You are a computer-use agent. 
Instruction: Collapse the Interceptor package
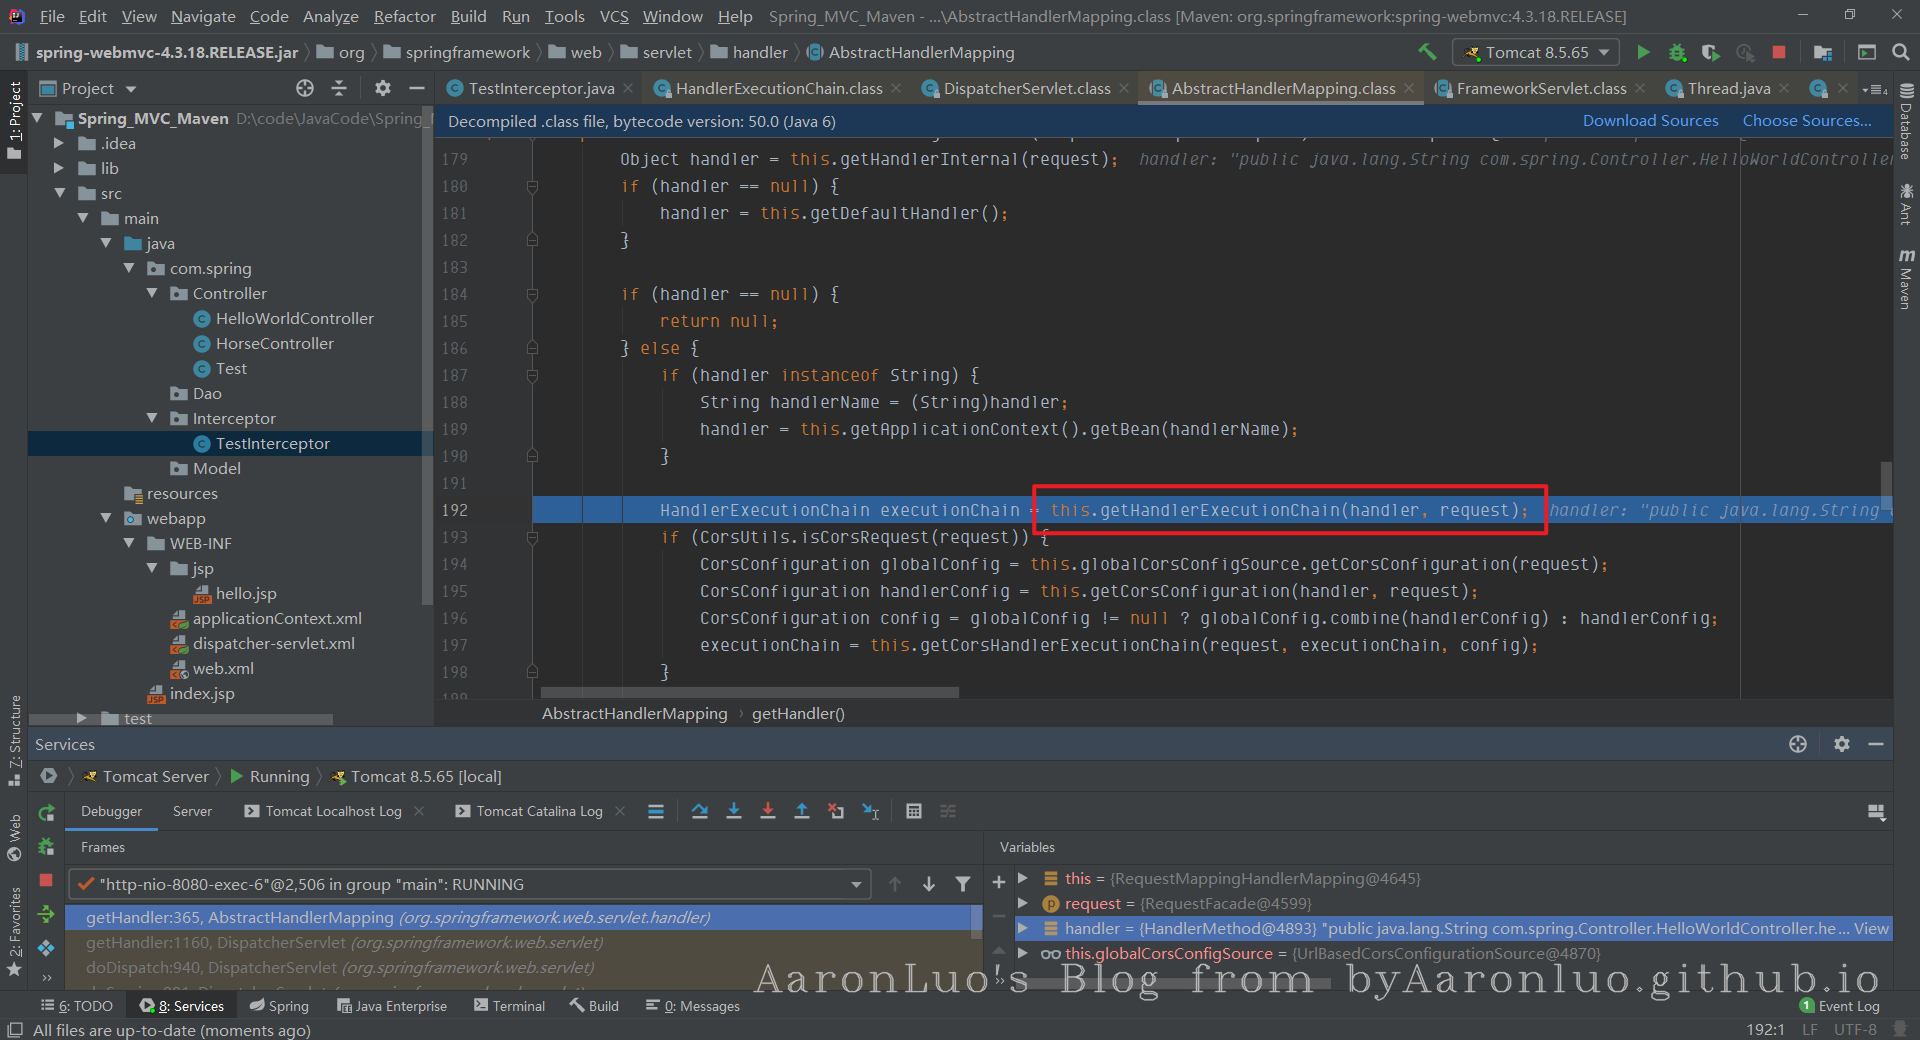pos(152,418)
